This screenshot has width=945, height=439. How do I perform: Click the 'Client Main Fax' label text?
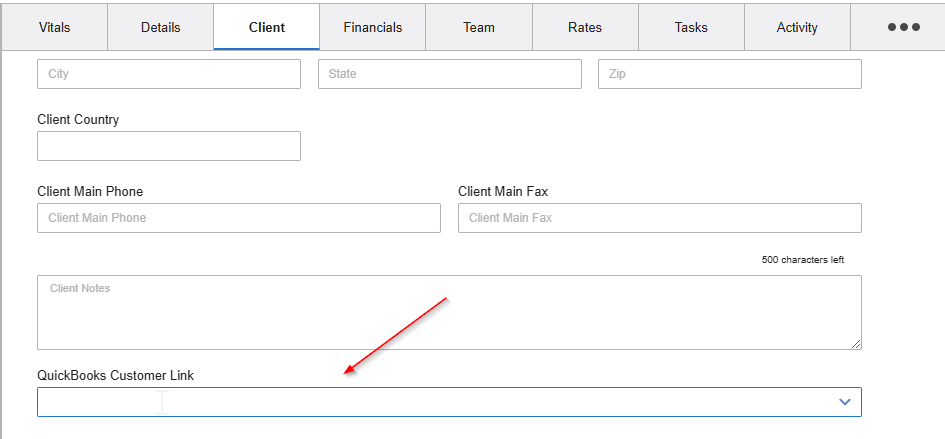tap(503, 191)
